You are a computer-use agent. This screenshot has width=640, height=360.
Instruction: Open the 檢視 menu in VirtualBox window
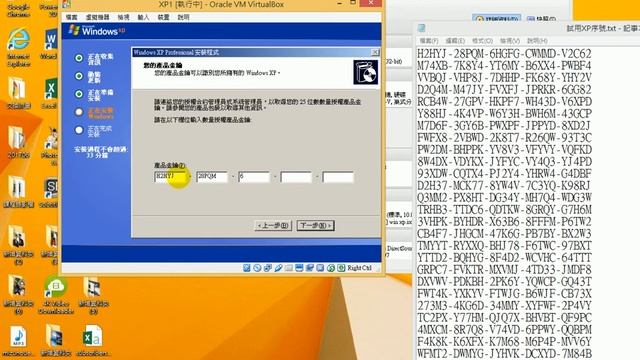(x=123, y=17)
